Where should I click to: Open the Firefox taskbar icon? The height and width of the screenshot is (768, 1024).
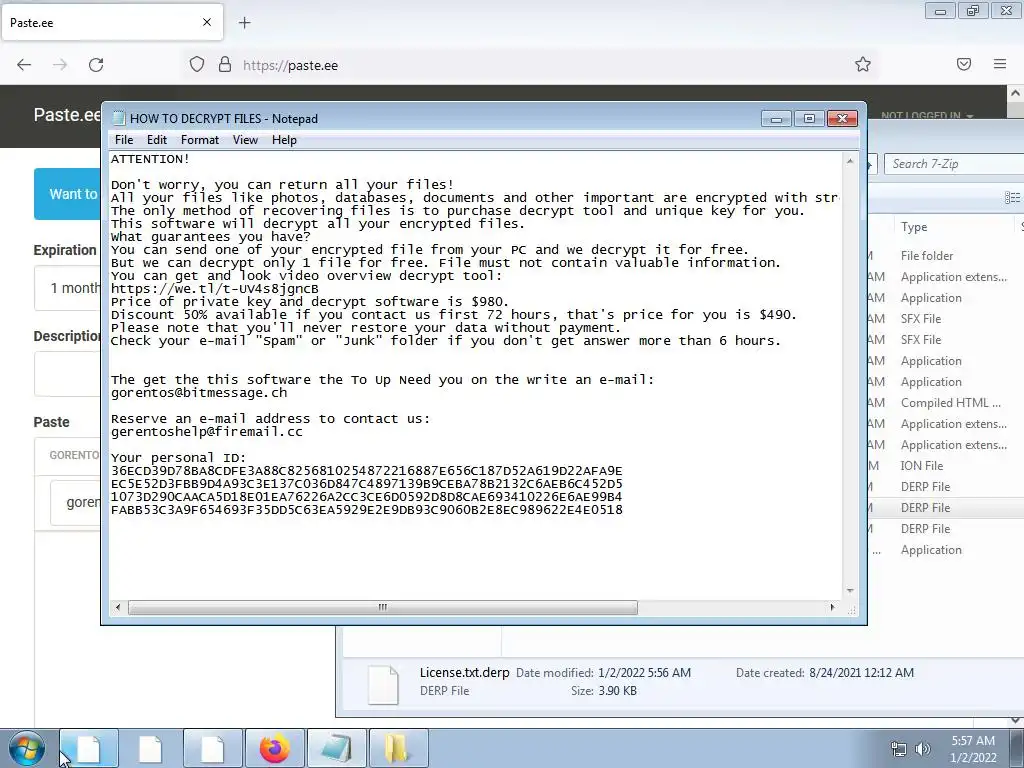coord(274,748)
